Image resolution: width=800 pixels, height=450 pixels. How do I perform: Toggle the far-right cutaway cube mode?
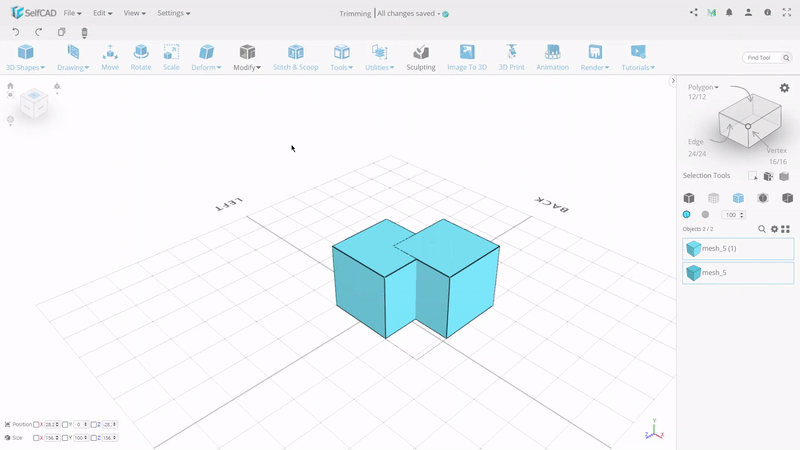coord(787,198)
